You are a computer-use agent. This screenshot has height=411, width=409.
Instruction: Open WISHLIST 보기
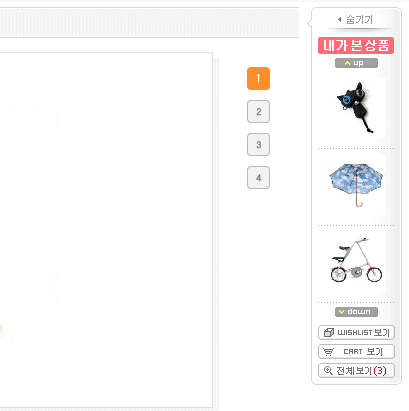point(356,332)
